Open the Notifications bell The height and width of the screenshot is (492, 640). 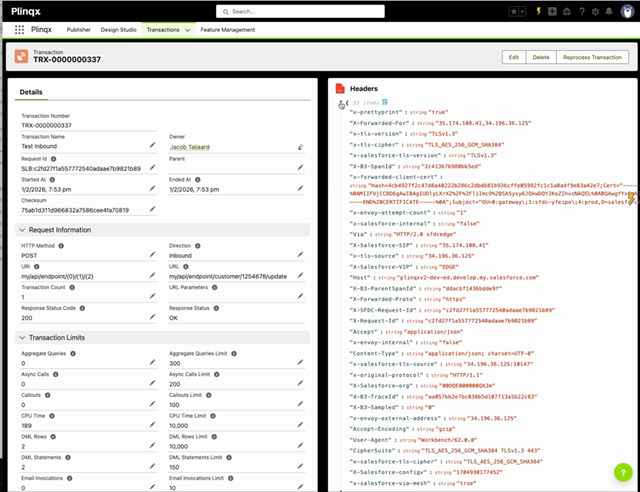(609, 11)
